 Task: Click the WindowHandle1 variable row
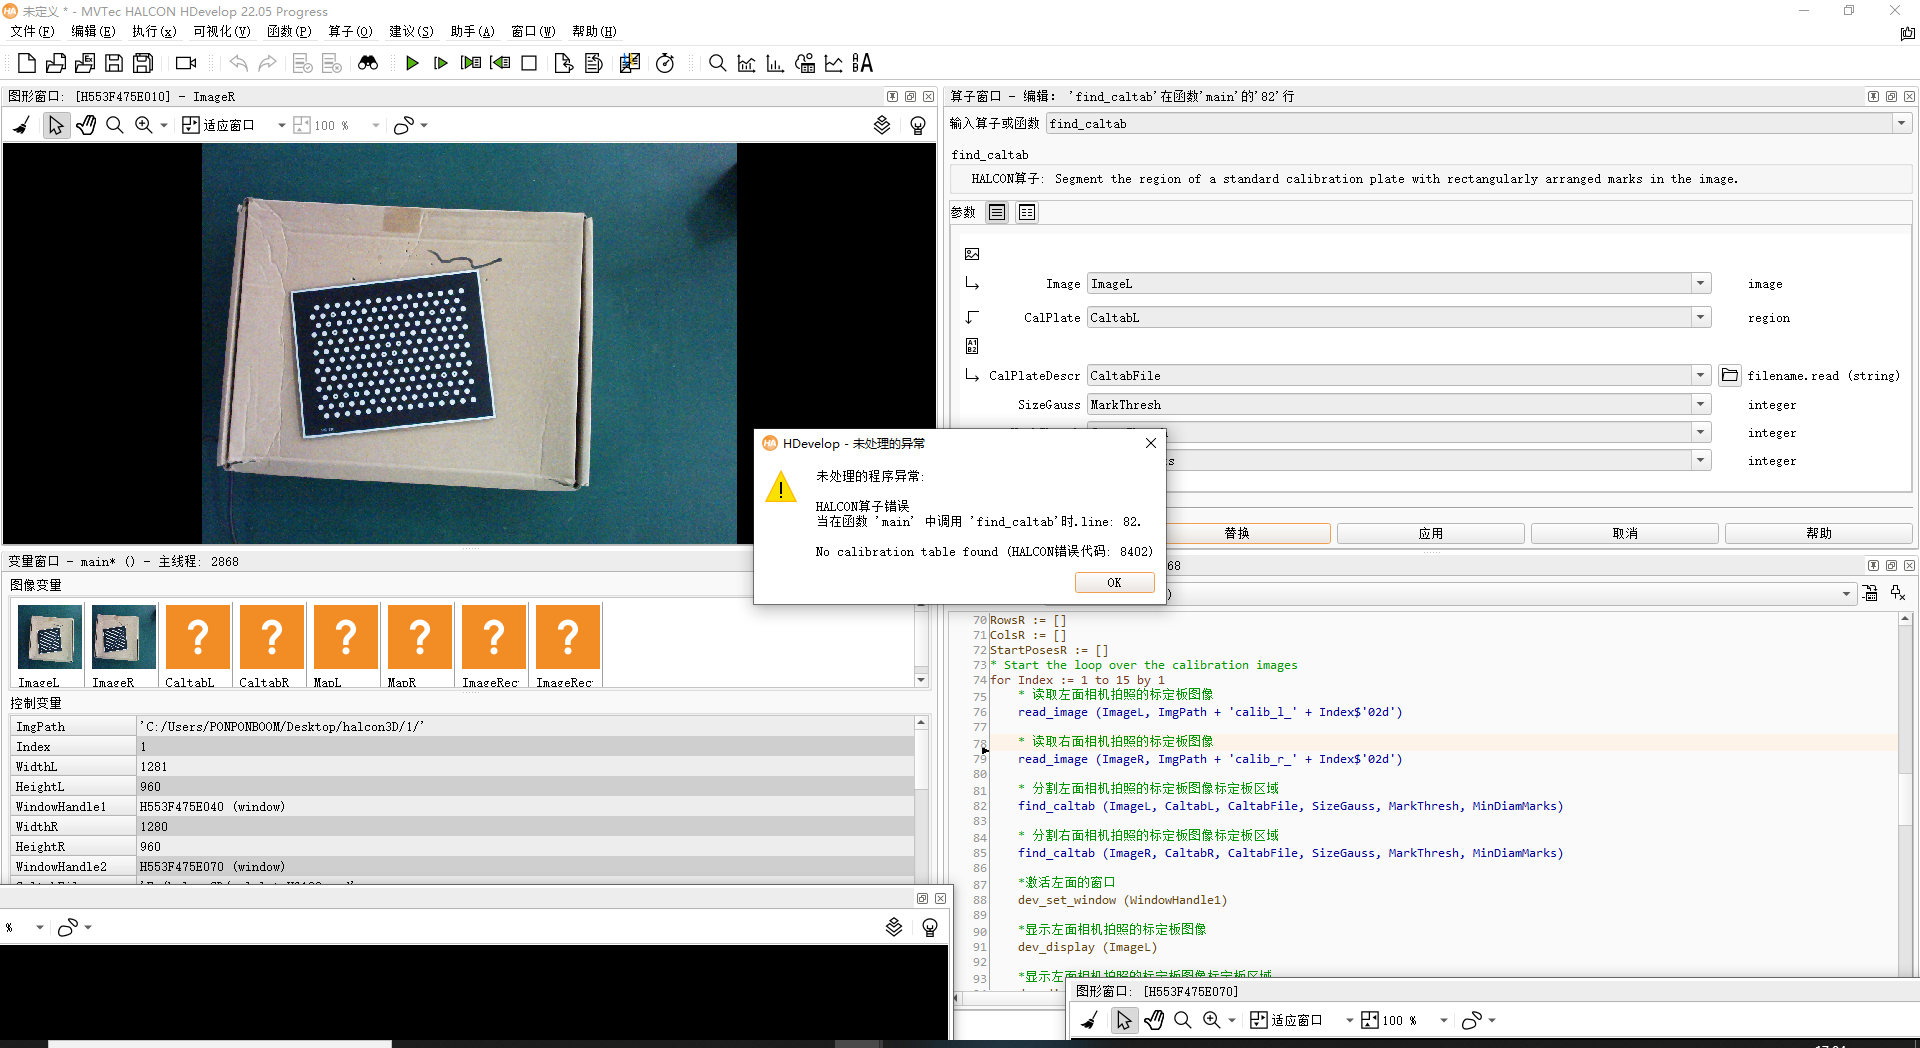462,807
